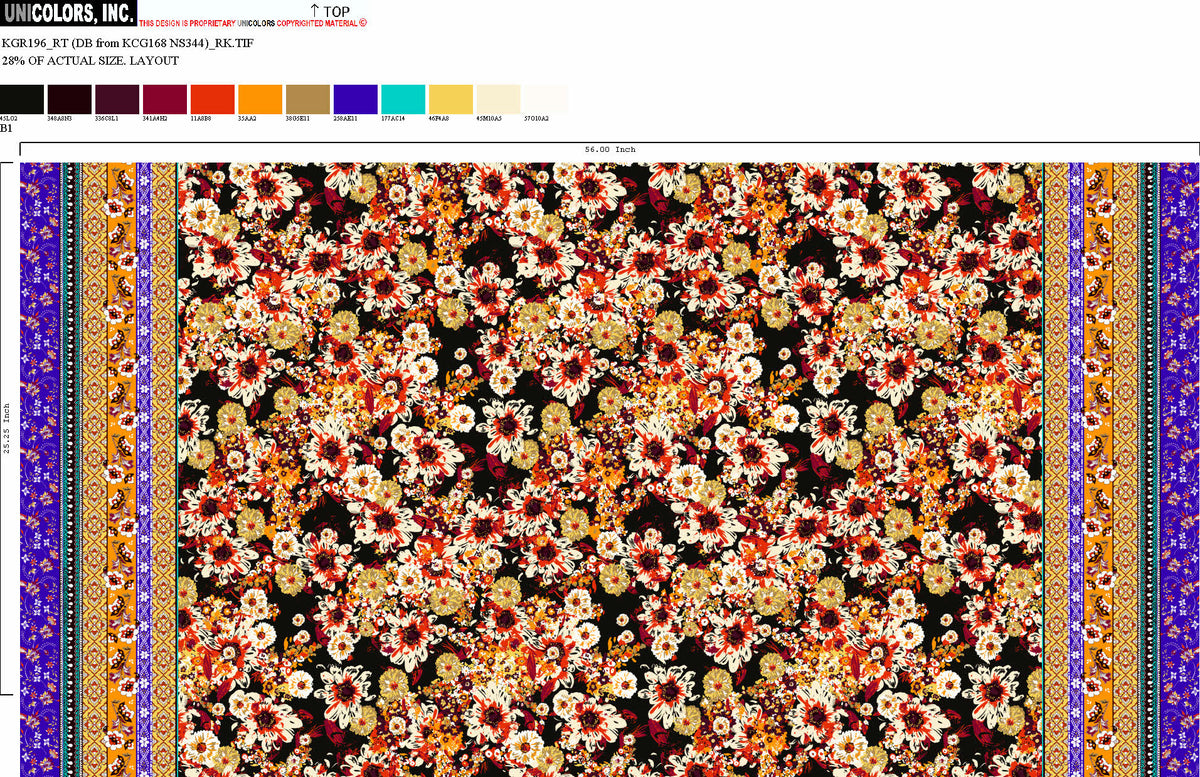Screen dimensions: 1200x777
Task: Pick the bright red-orange swatch
Action: click(x=212, y=99)
